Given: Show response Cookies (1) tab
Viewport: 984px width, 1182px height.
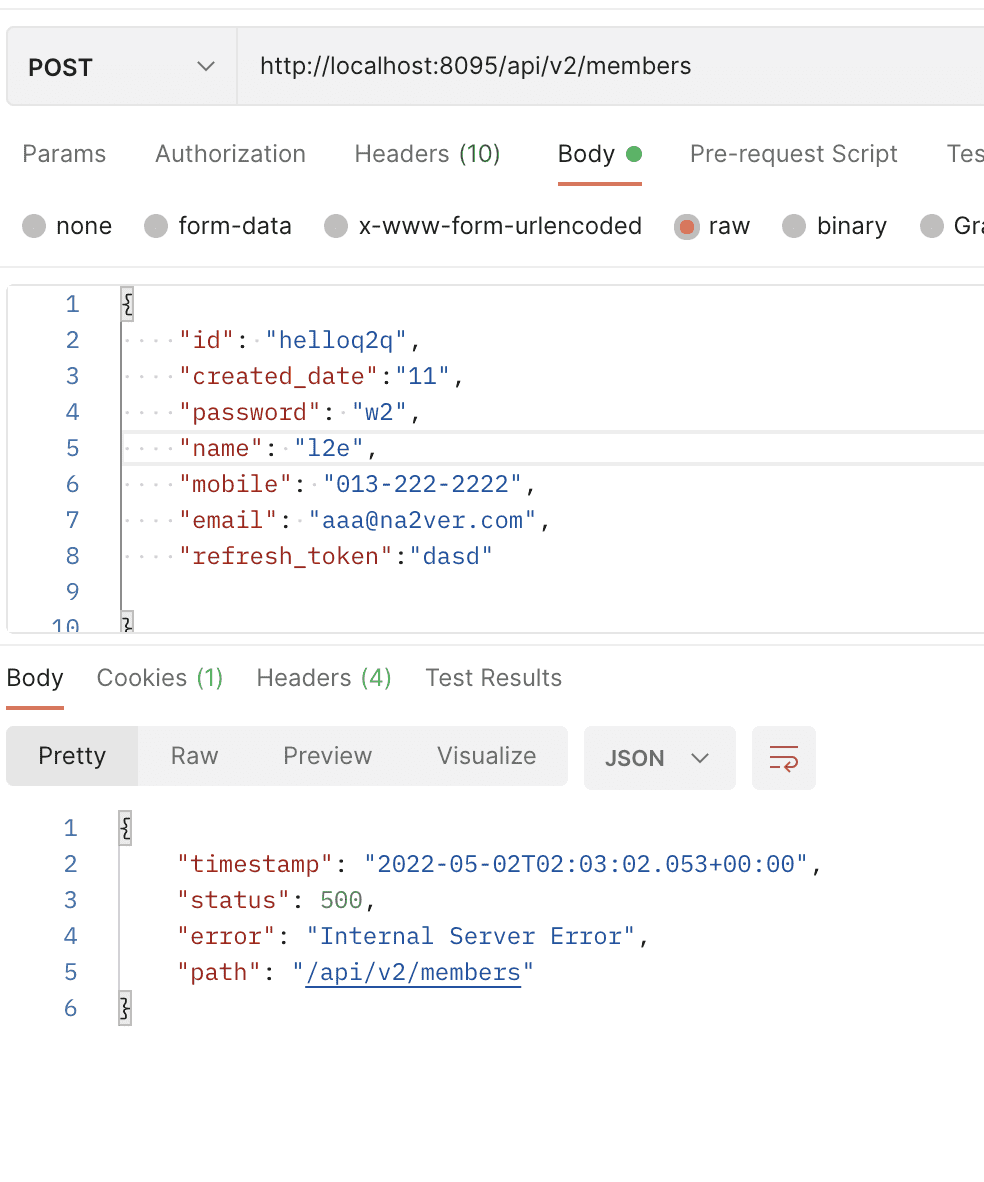Looking at the screenshot, I should point(160,678).
